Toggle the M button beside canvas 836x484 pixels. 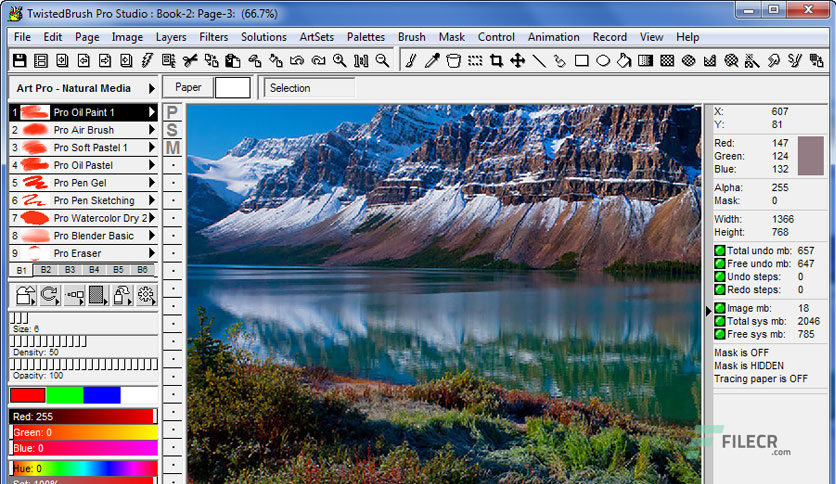[x=172, y=148]
